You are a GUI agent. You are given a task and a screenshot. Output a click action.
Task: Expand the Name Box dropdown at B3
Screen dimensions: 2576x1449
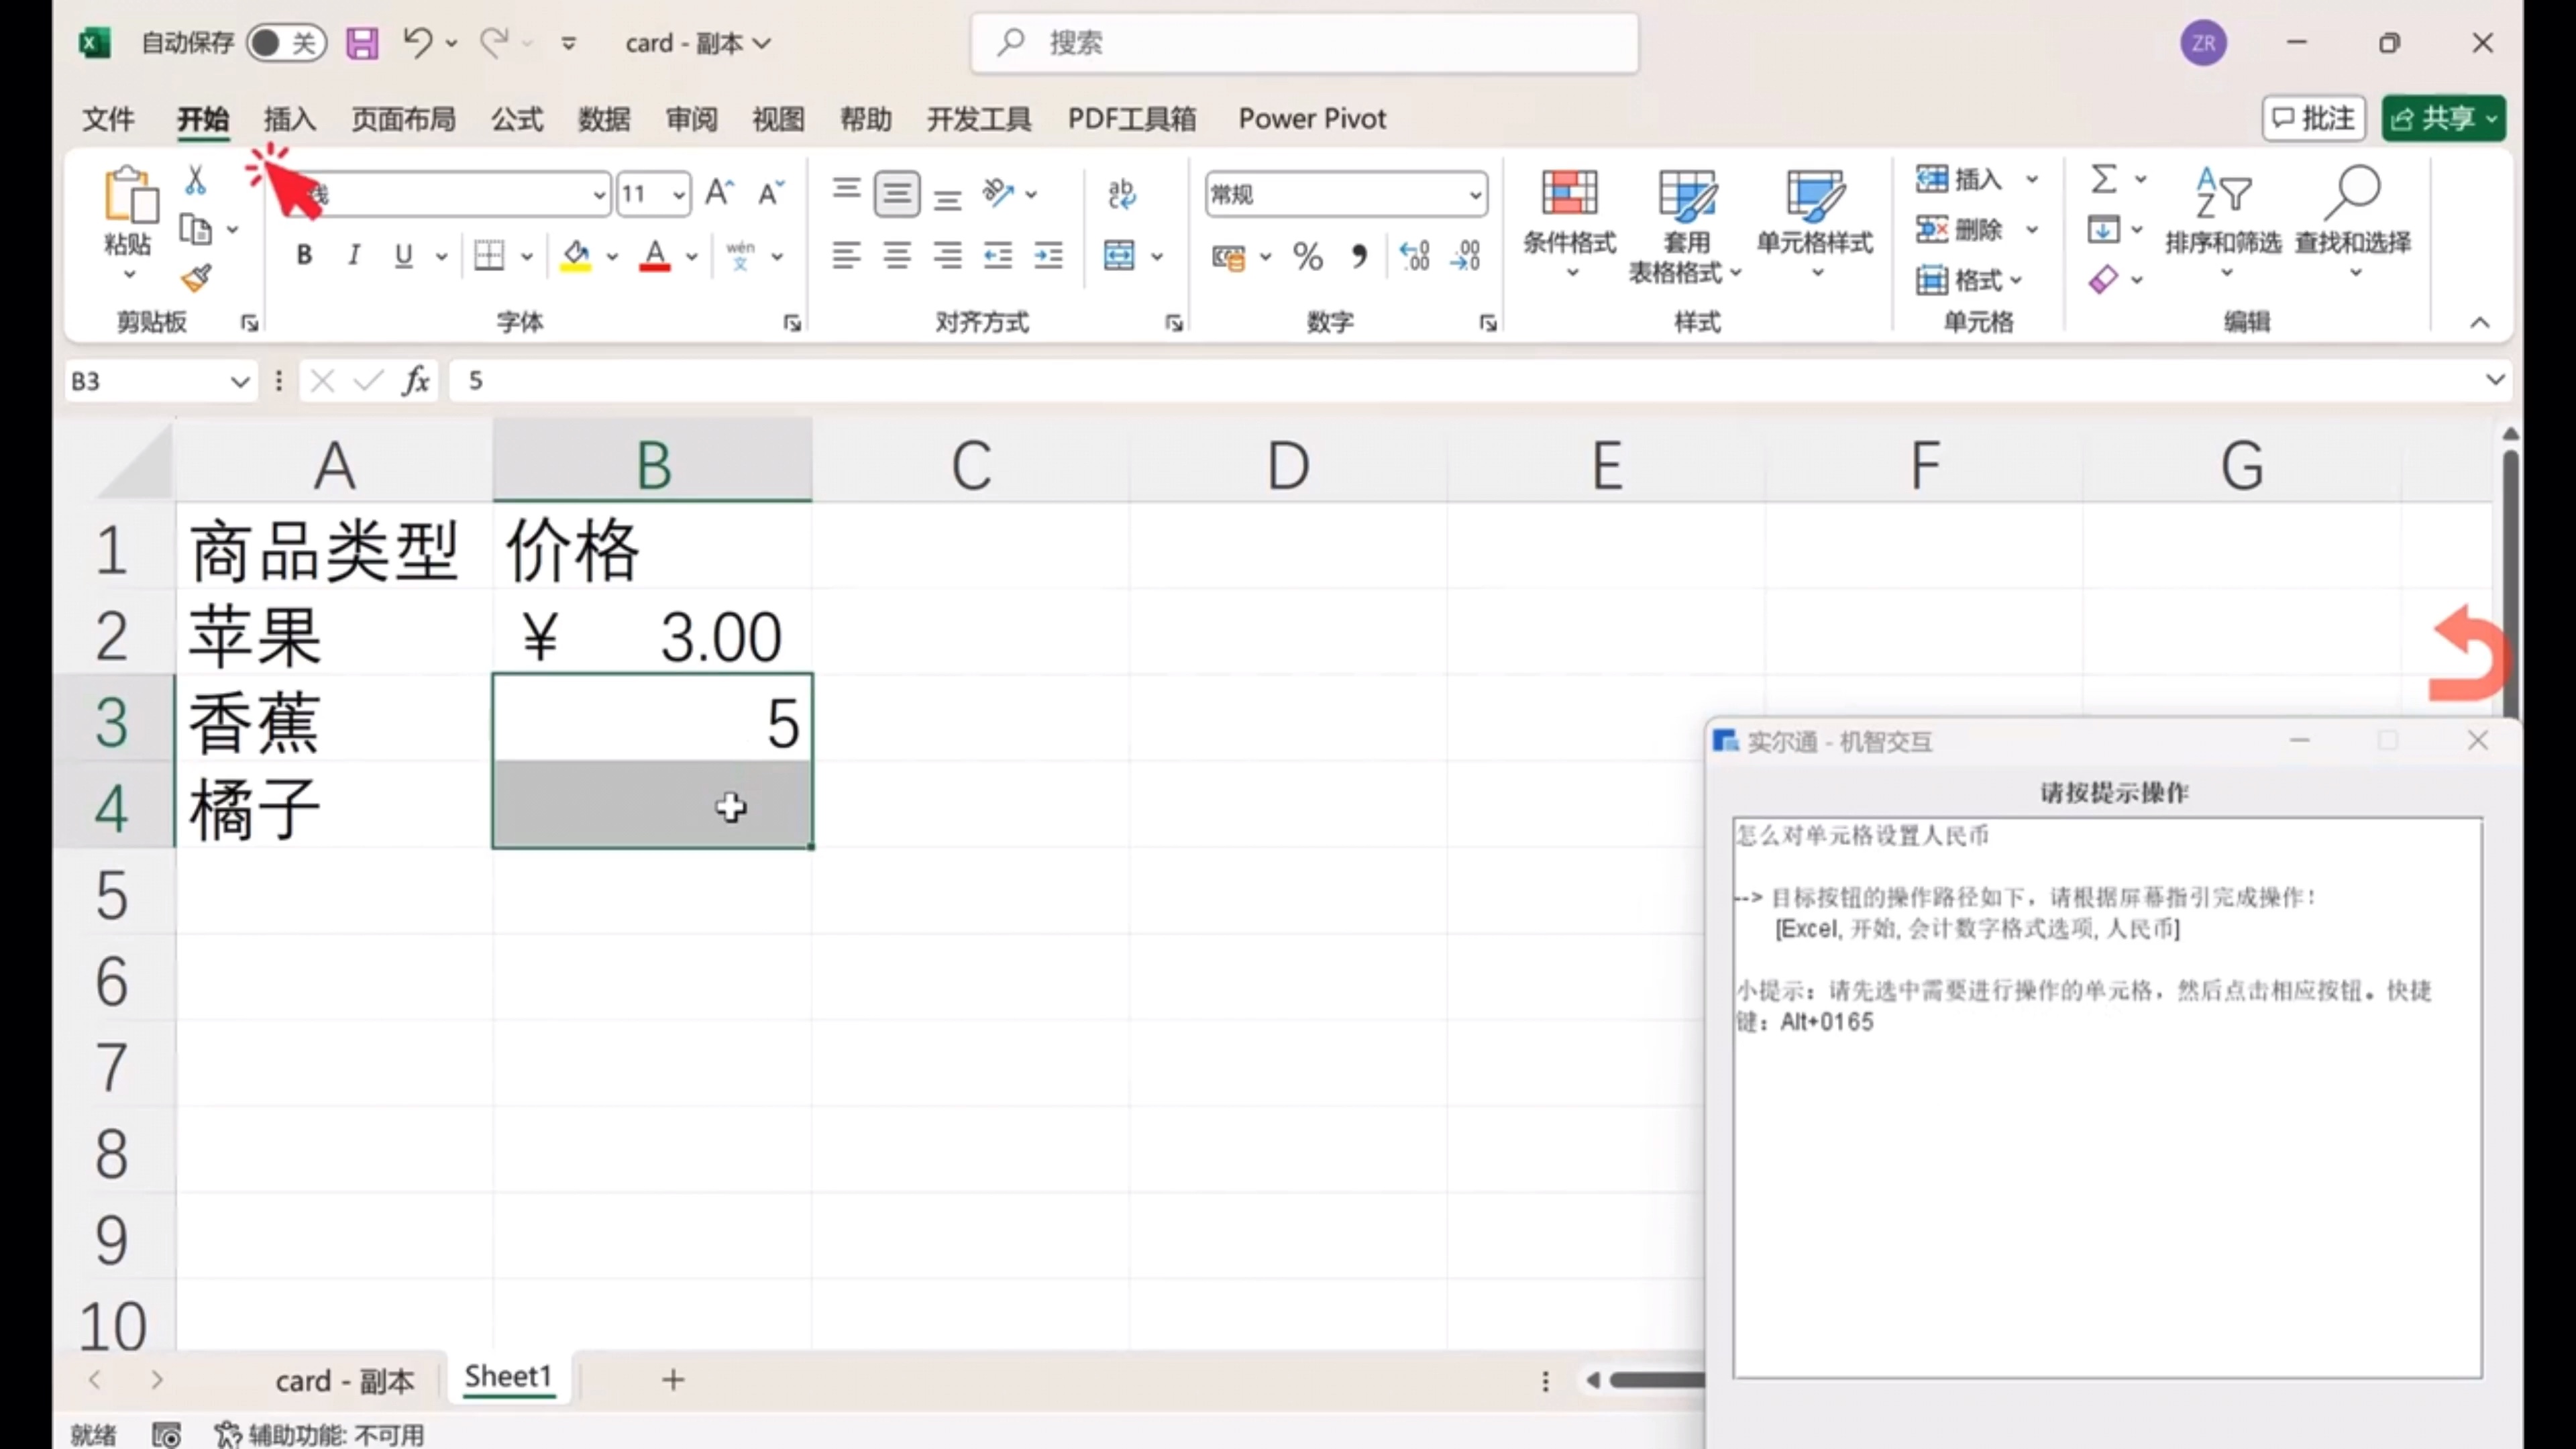(x=239, y=381)
